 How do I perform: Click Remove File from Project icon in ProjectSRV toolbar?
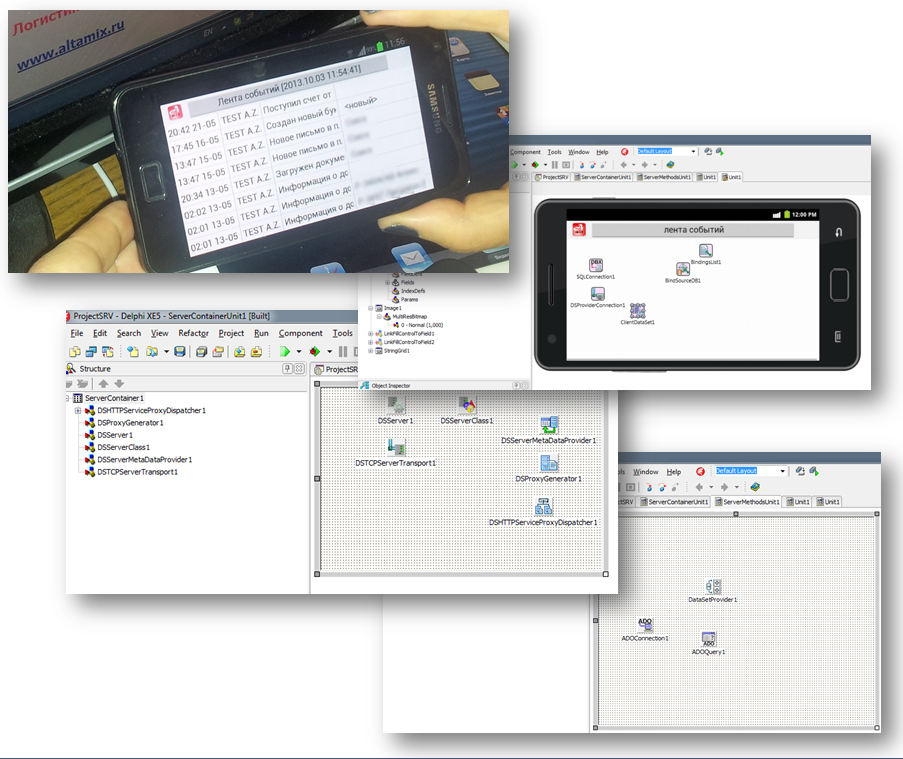coord(256,351)
